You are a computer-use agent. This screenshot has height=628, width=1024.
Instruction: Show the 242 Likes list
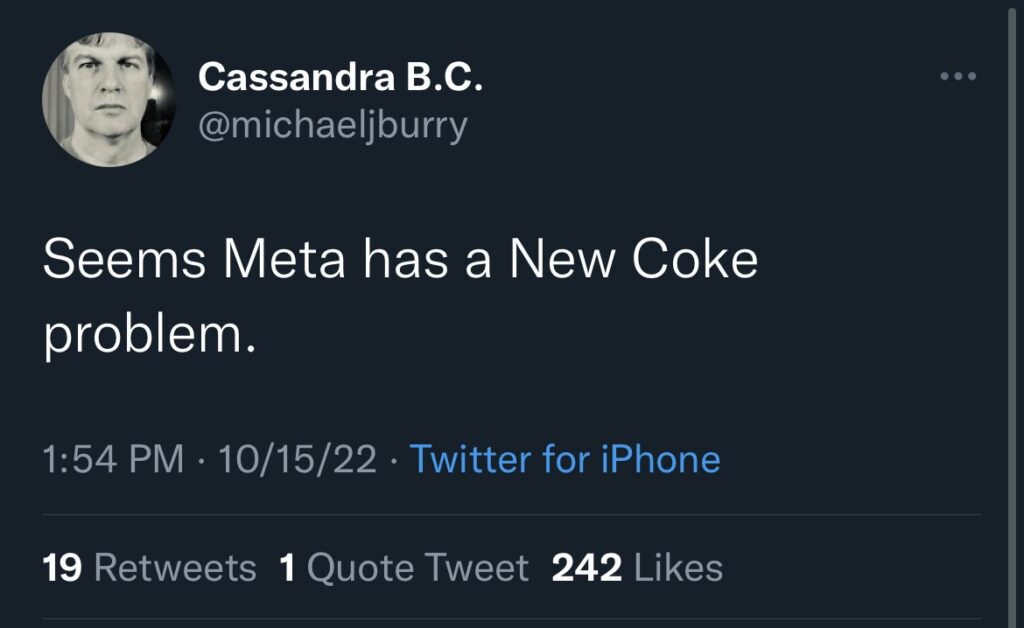tap(637, 568)
